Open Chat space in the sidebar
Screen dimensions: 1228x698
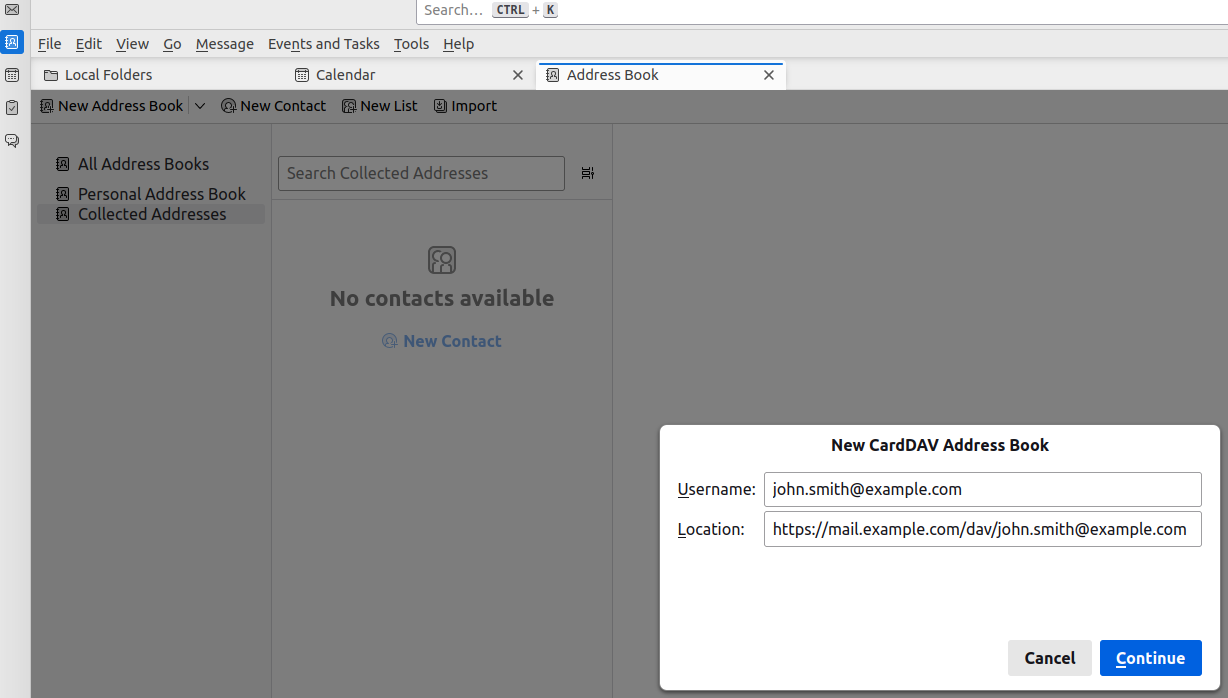[x=12, y=141]
